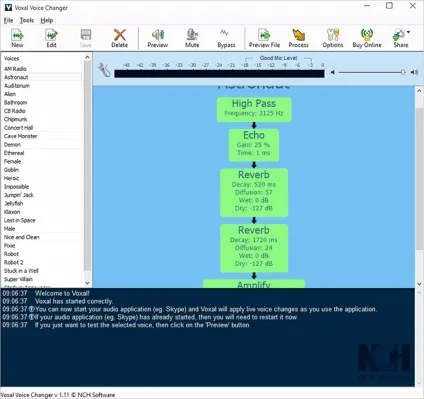
Task: Select the Robot 2 voice
Action: pos(41,262)
